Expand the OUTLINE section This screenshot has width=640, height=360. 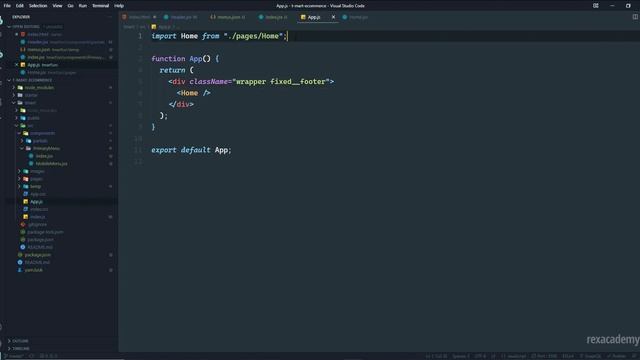pos(9,341)
